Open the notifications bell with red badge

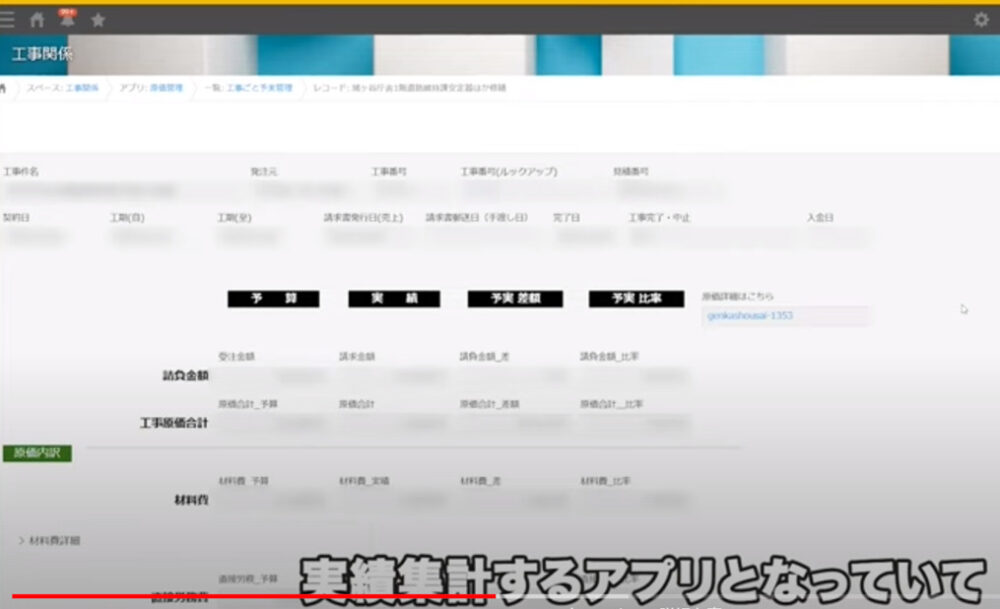[x=66, y=18]
